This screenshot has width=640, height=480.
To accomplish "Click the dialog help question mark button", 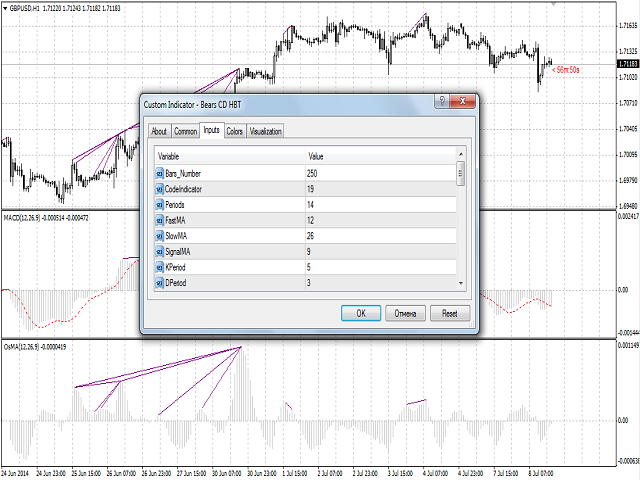I will coord(442,101).
